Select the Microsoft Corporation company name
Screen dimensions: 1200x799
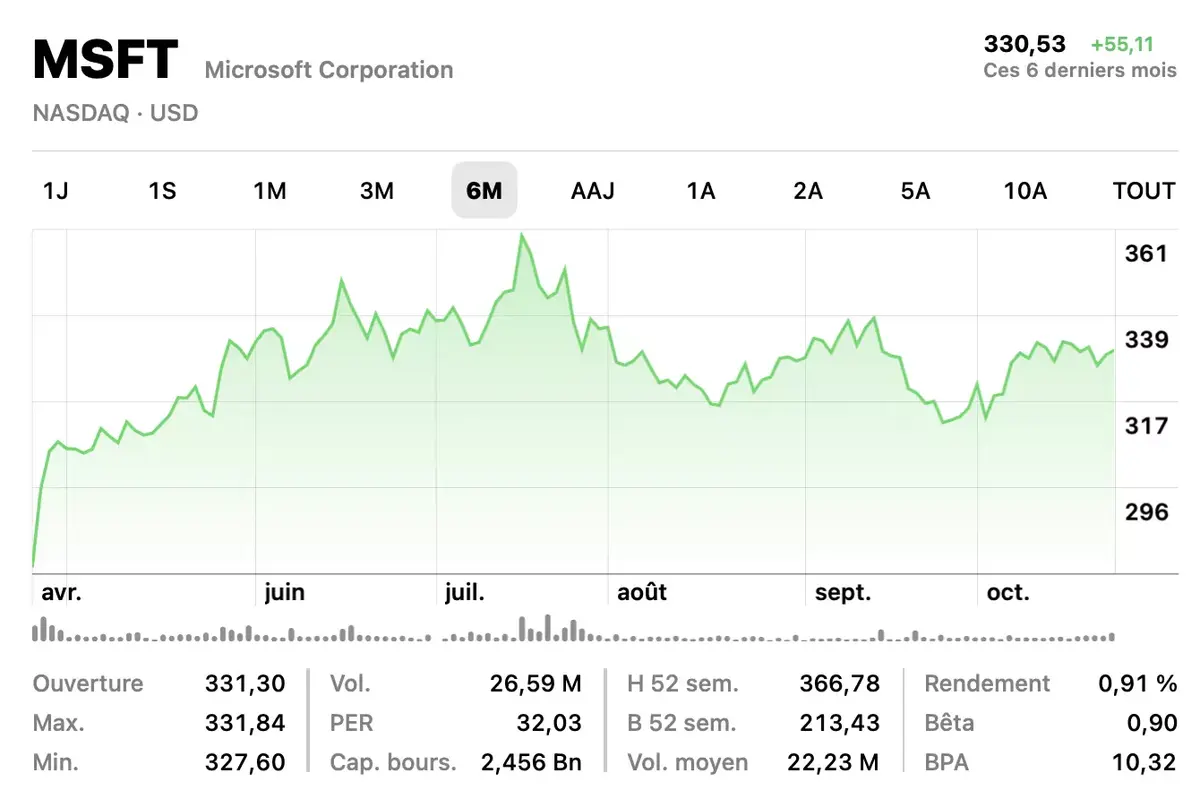coord(329,69)
